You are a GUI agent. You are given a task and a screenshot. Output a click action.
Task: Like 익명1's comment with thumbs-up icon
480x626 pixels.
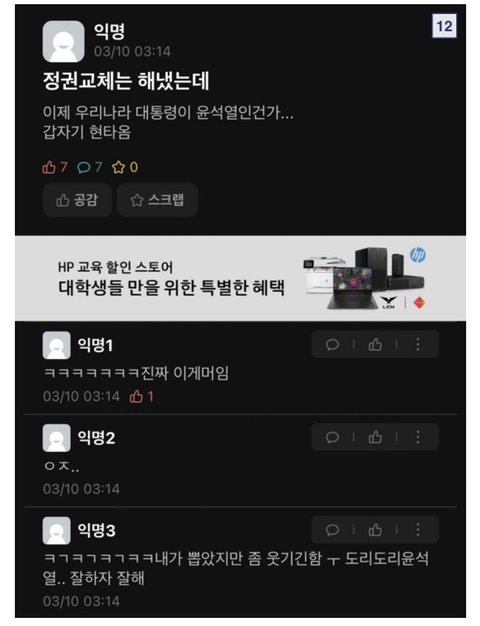pyautogui.click(x=375, y=344)
